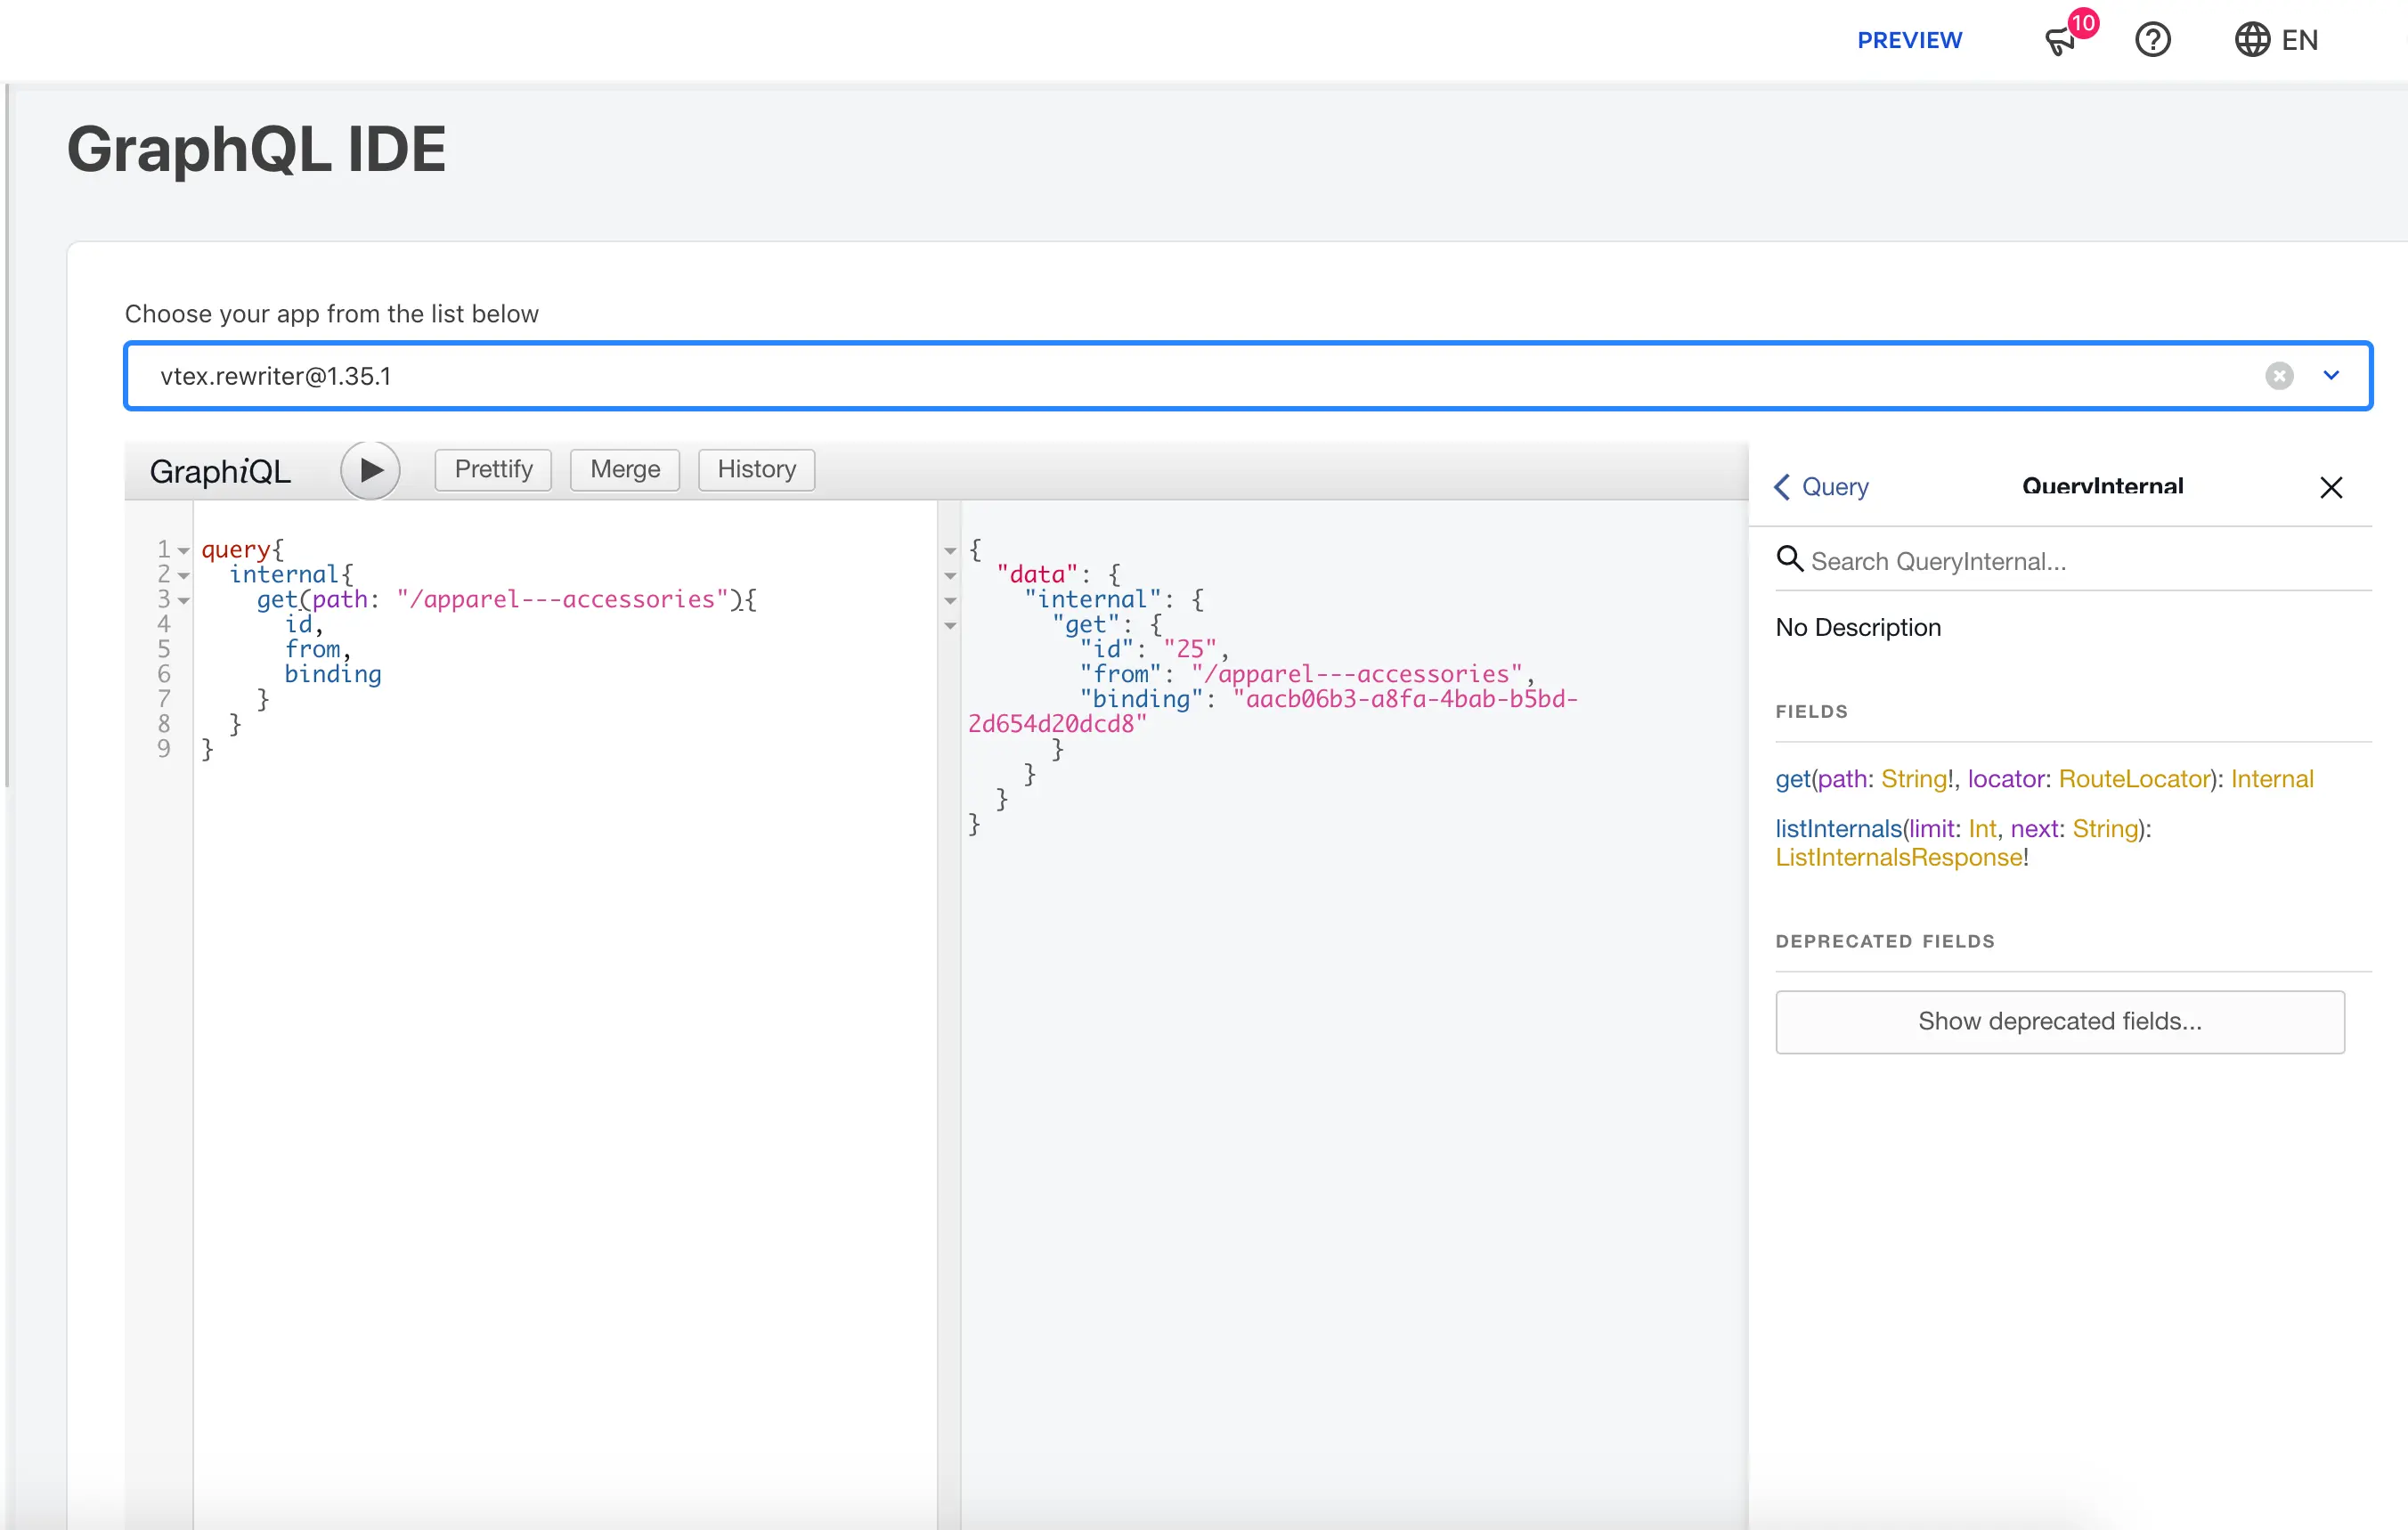Open the announcements megaphone icon

point(2061,41)
